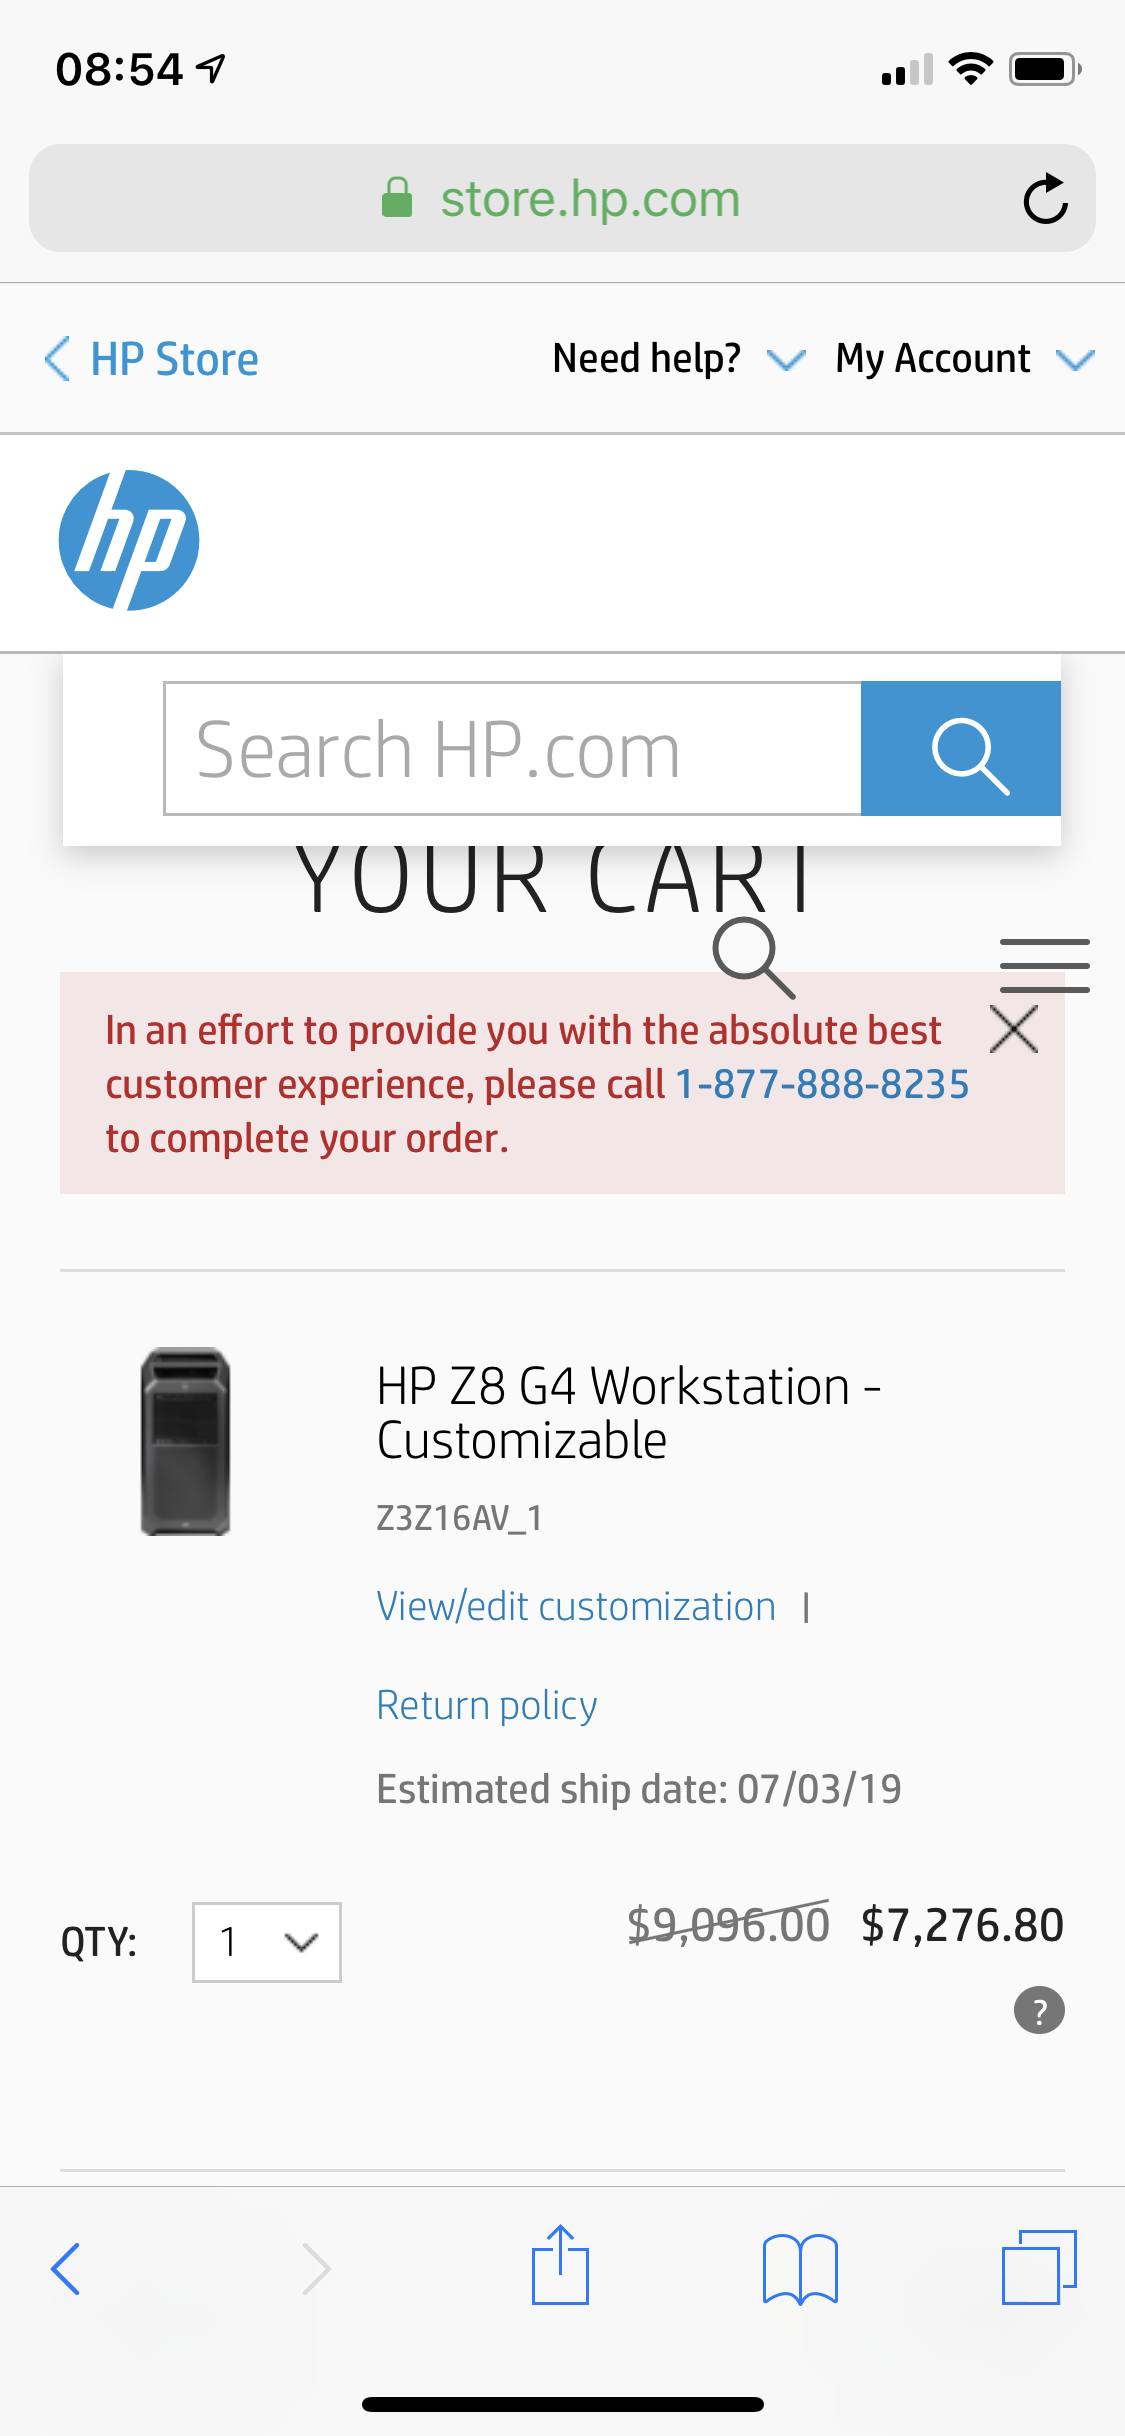1125x2436 pixels.
Task: Tap the magnifier icon beside Your Cart
Action: coord(754,958)
